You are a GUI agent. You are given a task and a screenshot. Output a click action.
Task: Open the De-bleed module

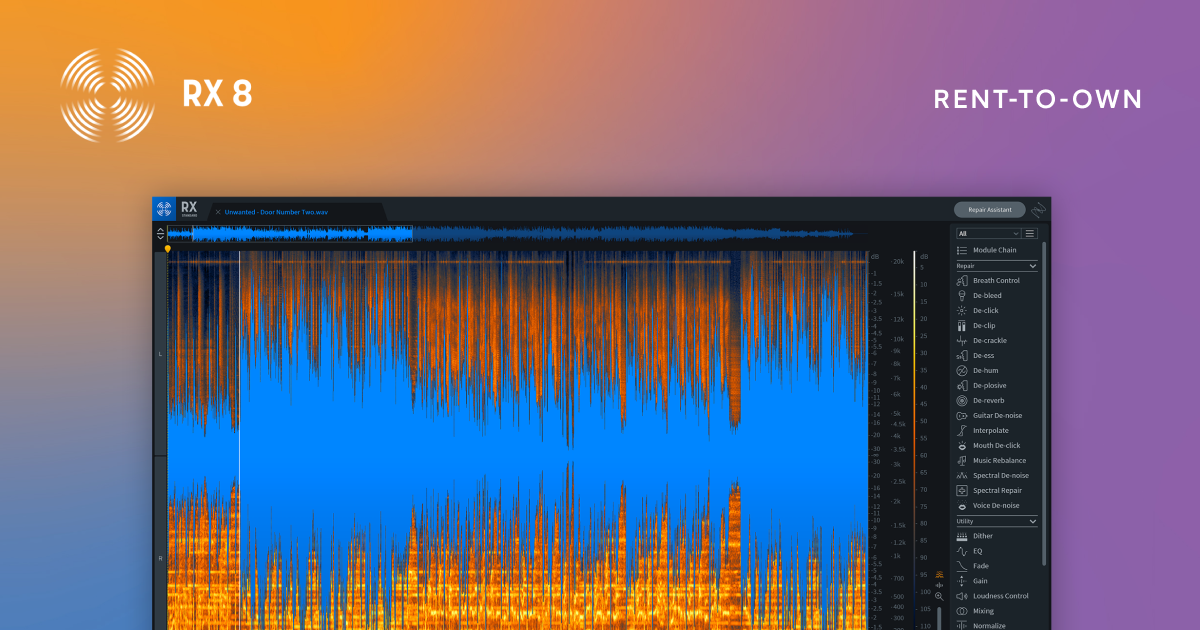click(979, 296)
